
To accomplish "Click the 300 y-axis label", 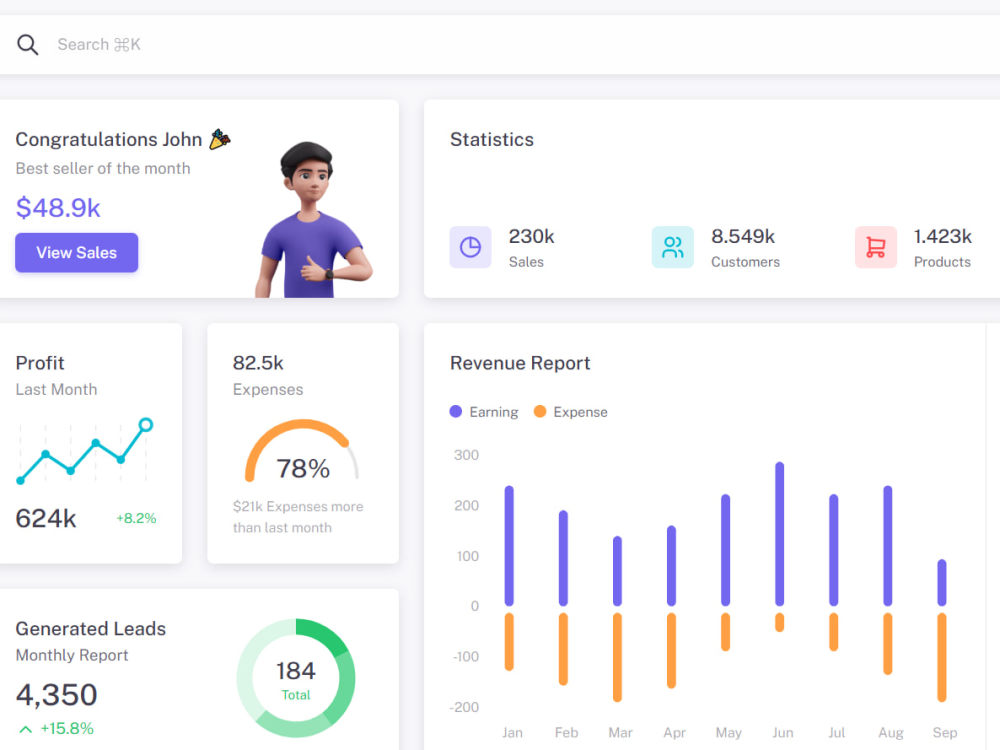I will point(466,455).
